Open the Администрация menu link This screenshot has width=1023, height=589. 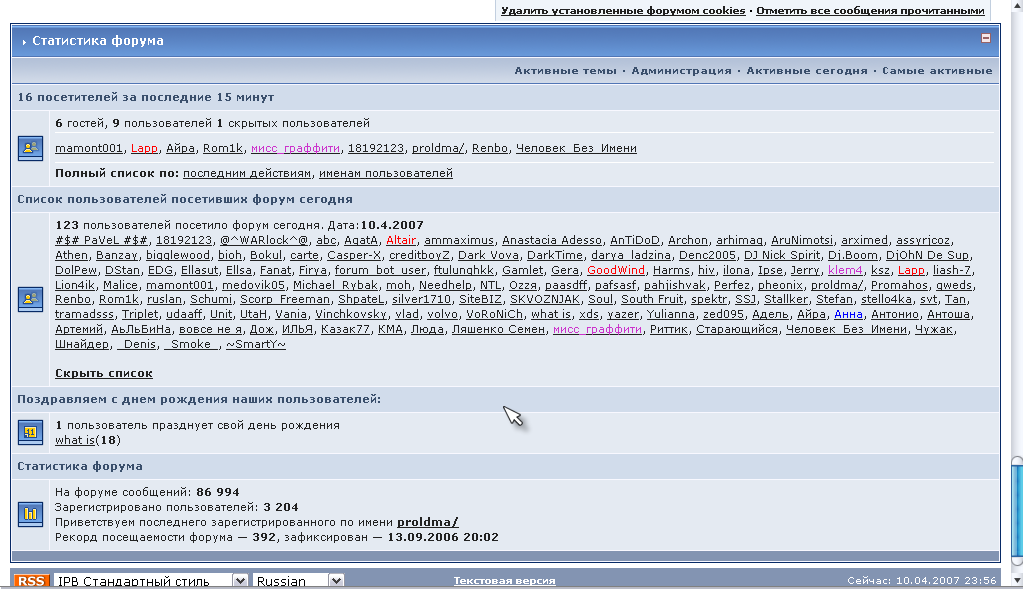681,71
